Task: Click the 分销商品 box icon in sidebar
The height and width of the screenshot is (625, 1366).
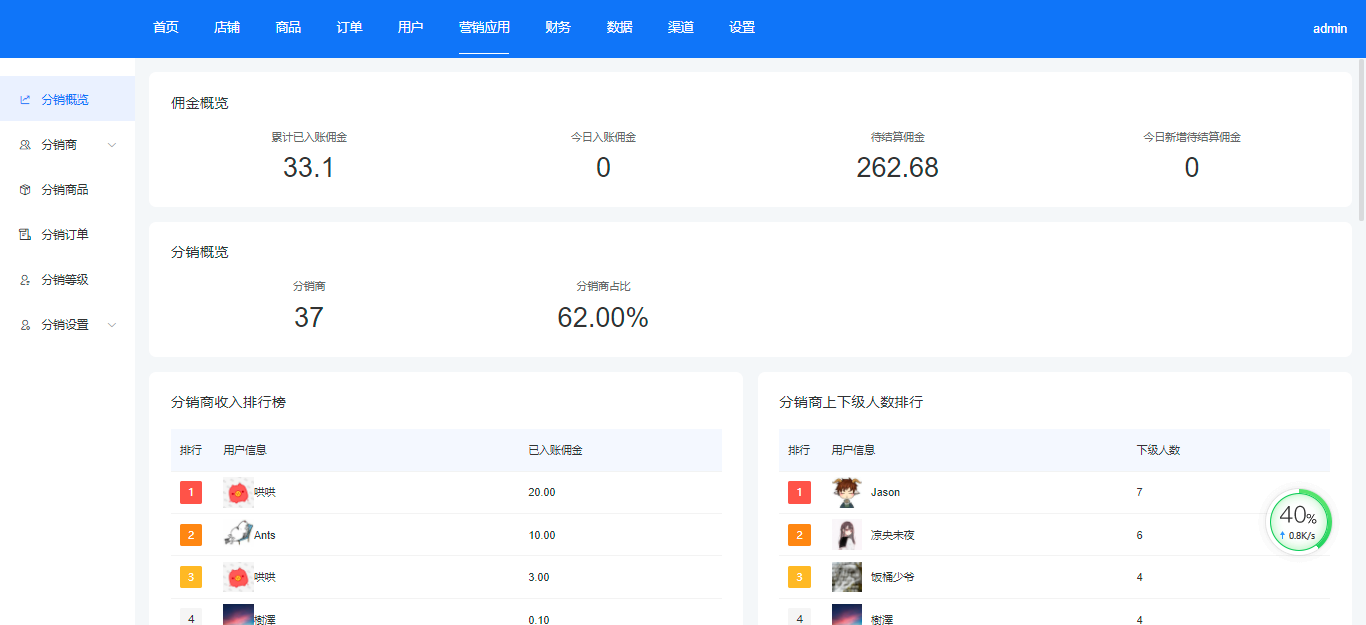Action: click(25, 190)
